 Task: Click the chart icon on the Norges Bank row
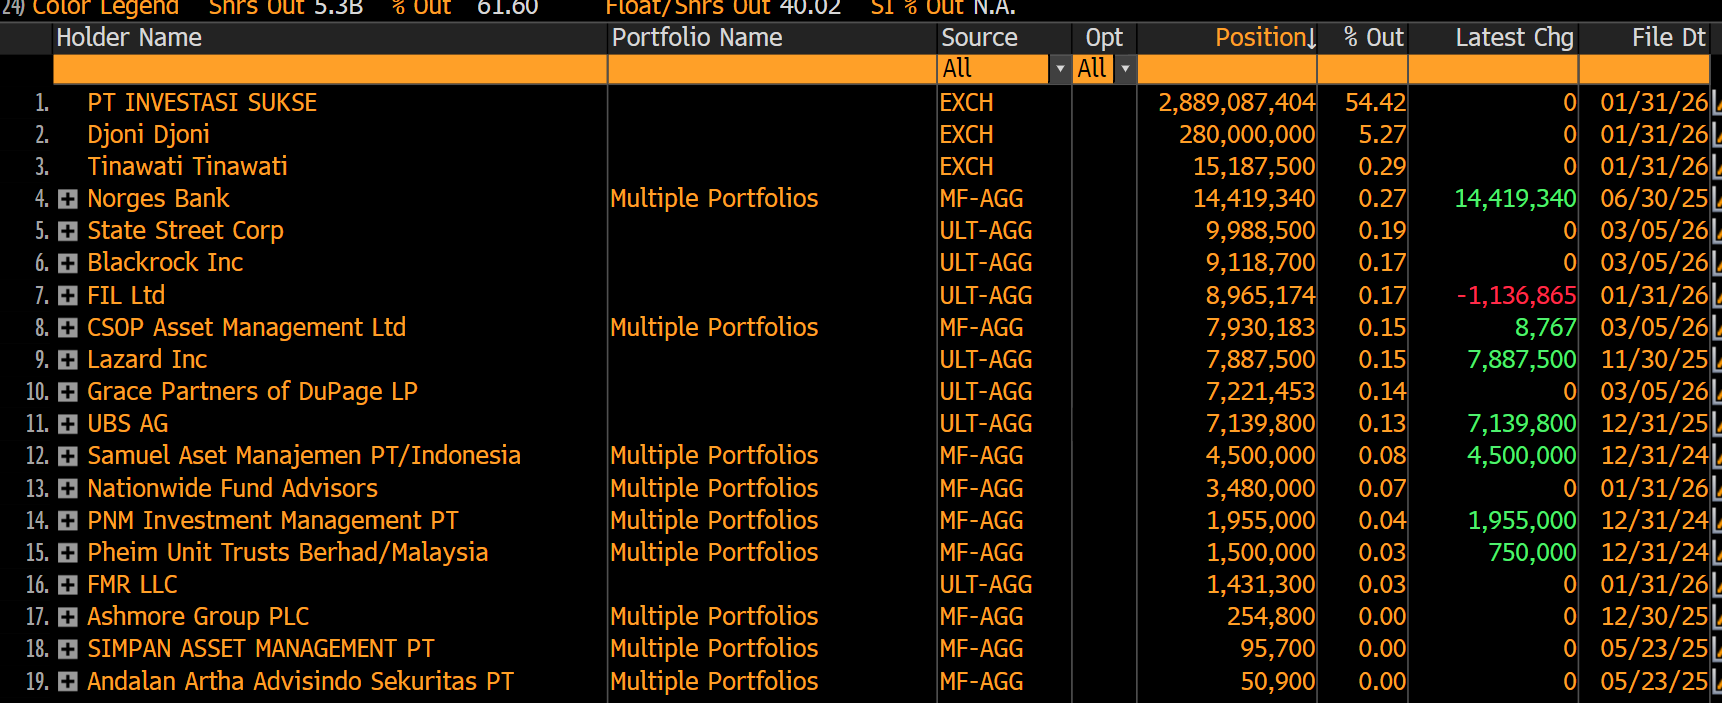[x=1716, y=199]
